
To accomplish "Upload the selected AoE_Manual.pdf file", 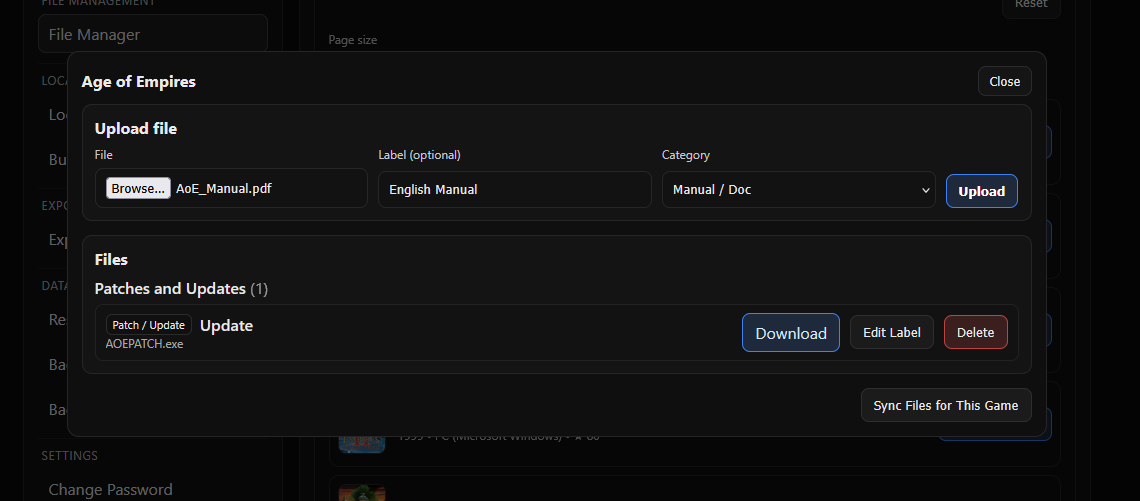I will pyautogui.click(x=982, y=191).
